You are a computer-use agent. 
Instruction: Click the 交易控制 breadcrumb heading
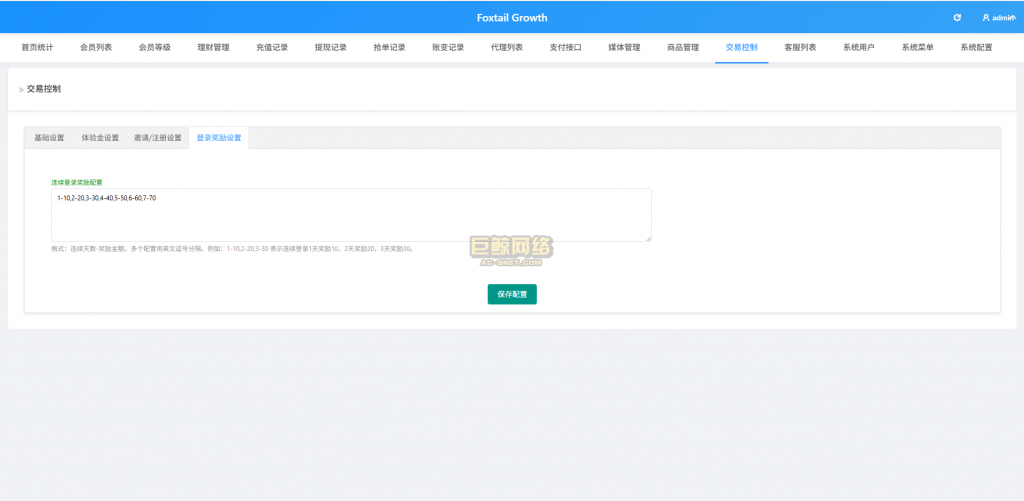click(x=44, y=89)
